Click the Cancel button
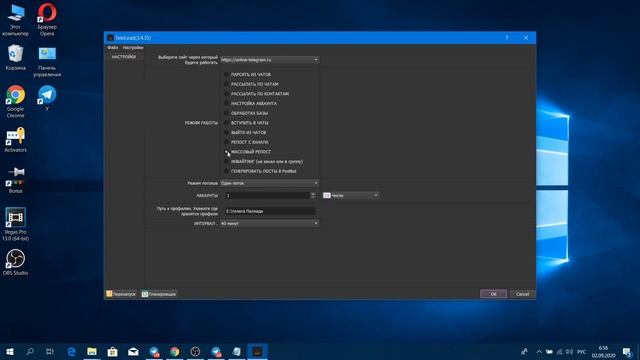Viewport: 640px width, 360px height. (522, 294)
